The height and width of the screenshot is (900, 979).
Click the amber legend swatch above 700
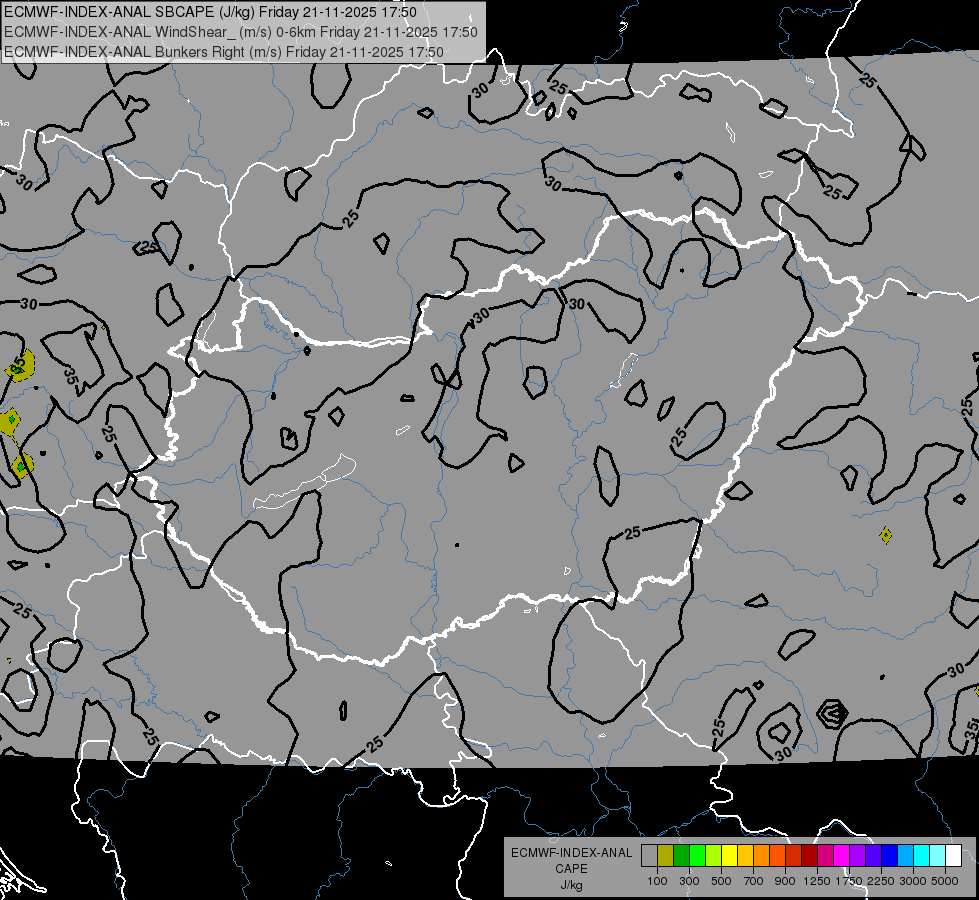(745, 855)
